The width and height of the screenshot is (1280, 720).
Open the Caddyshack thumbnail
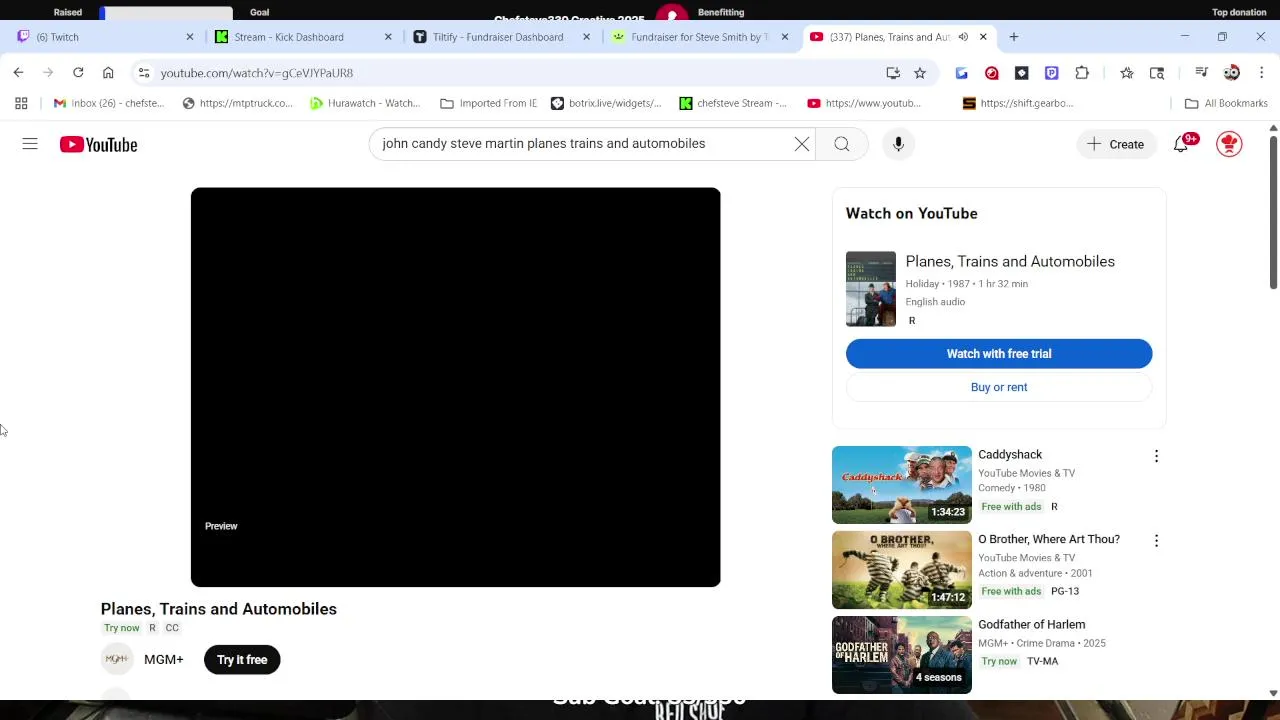902,485
